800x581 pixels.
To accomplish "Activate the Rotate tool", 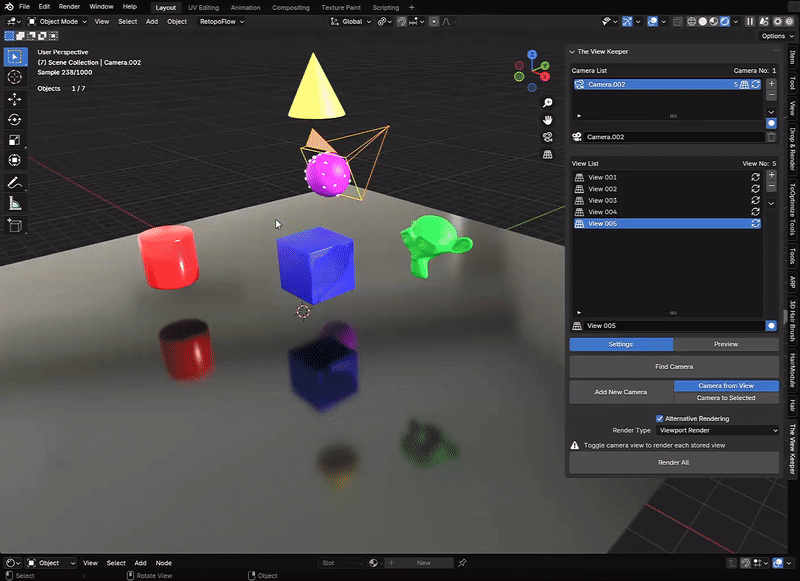I will click(x=15, y=119).
